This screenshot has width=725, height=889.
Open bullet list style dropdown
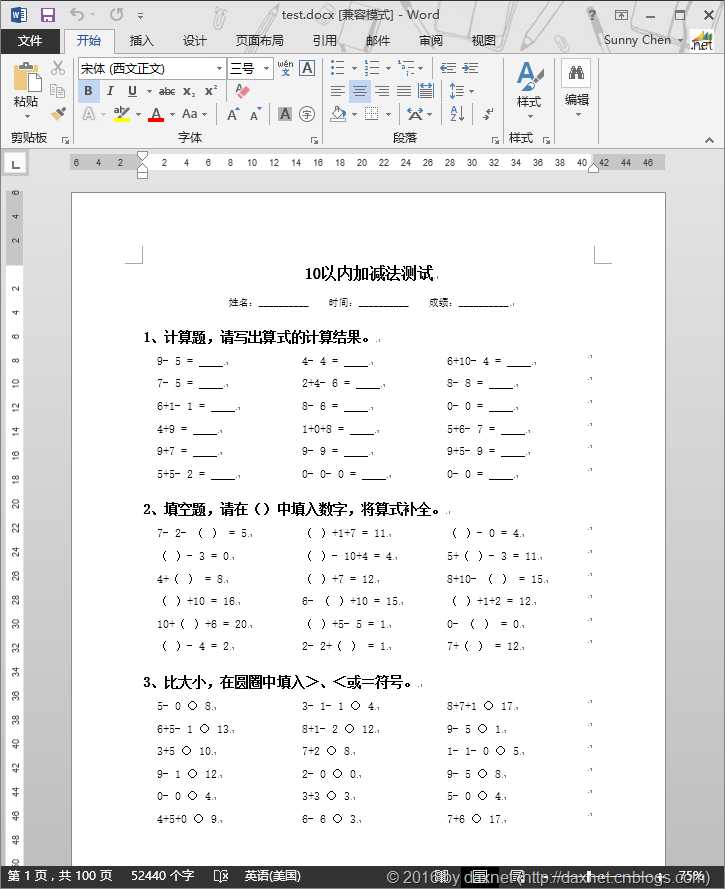click(354, 69)
